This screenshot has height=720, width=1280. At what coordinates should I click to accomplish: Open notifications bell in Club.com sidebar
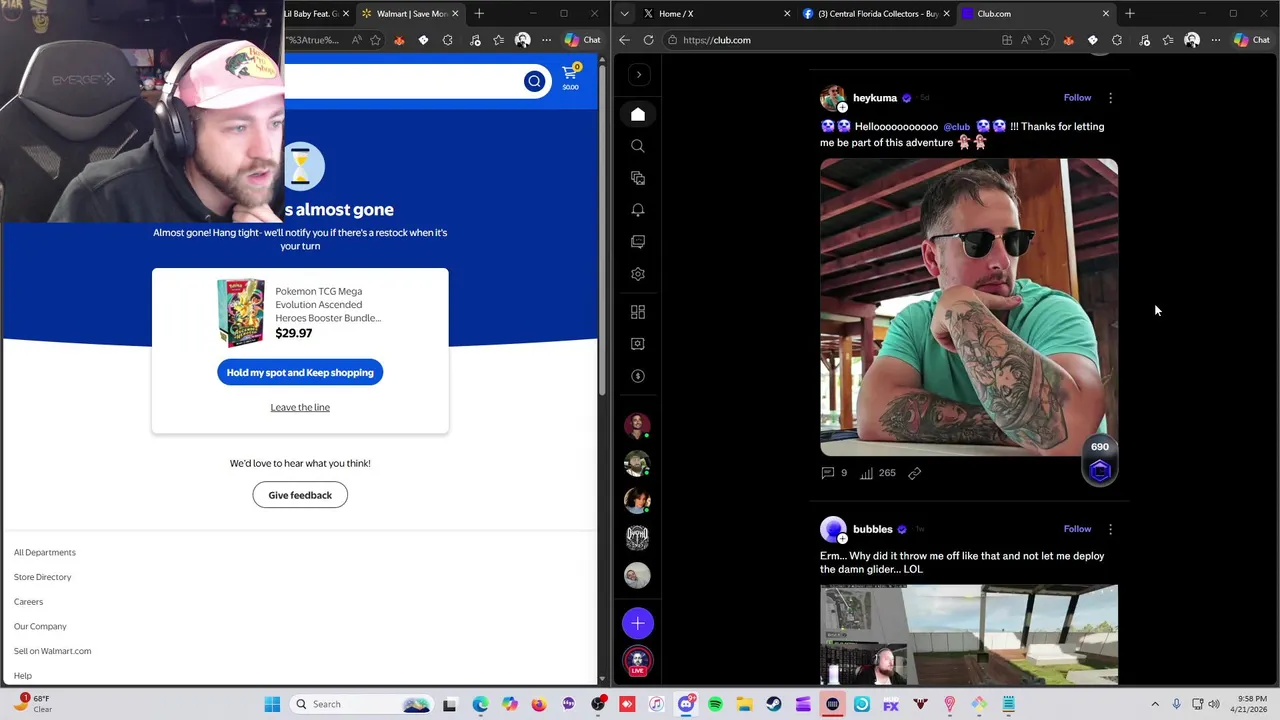tap(638, 210)
